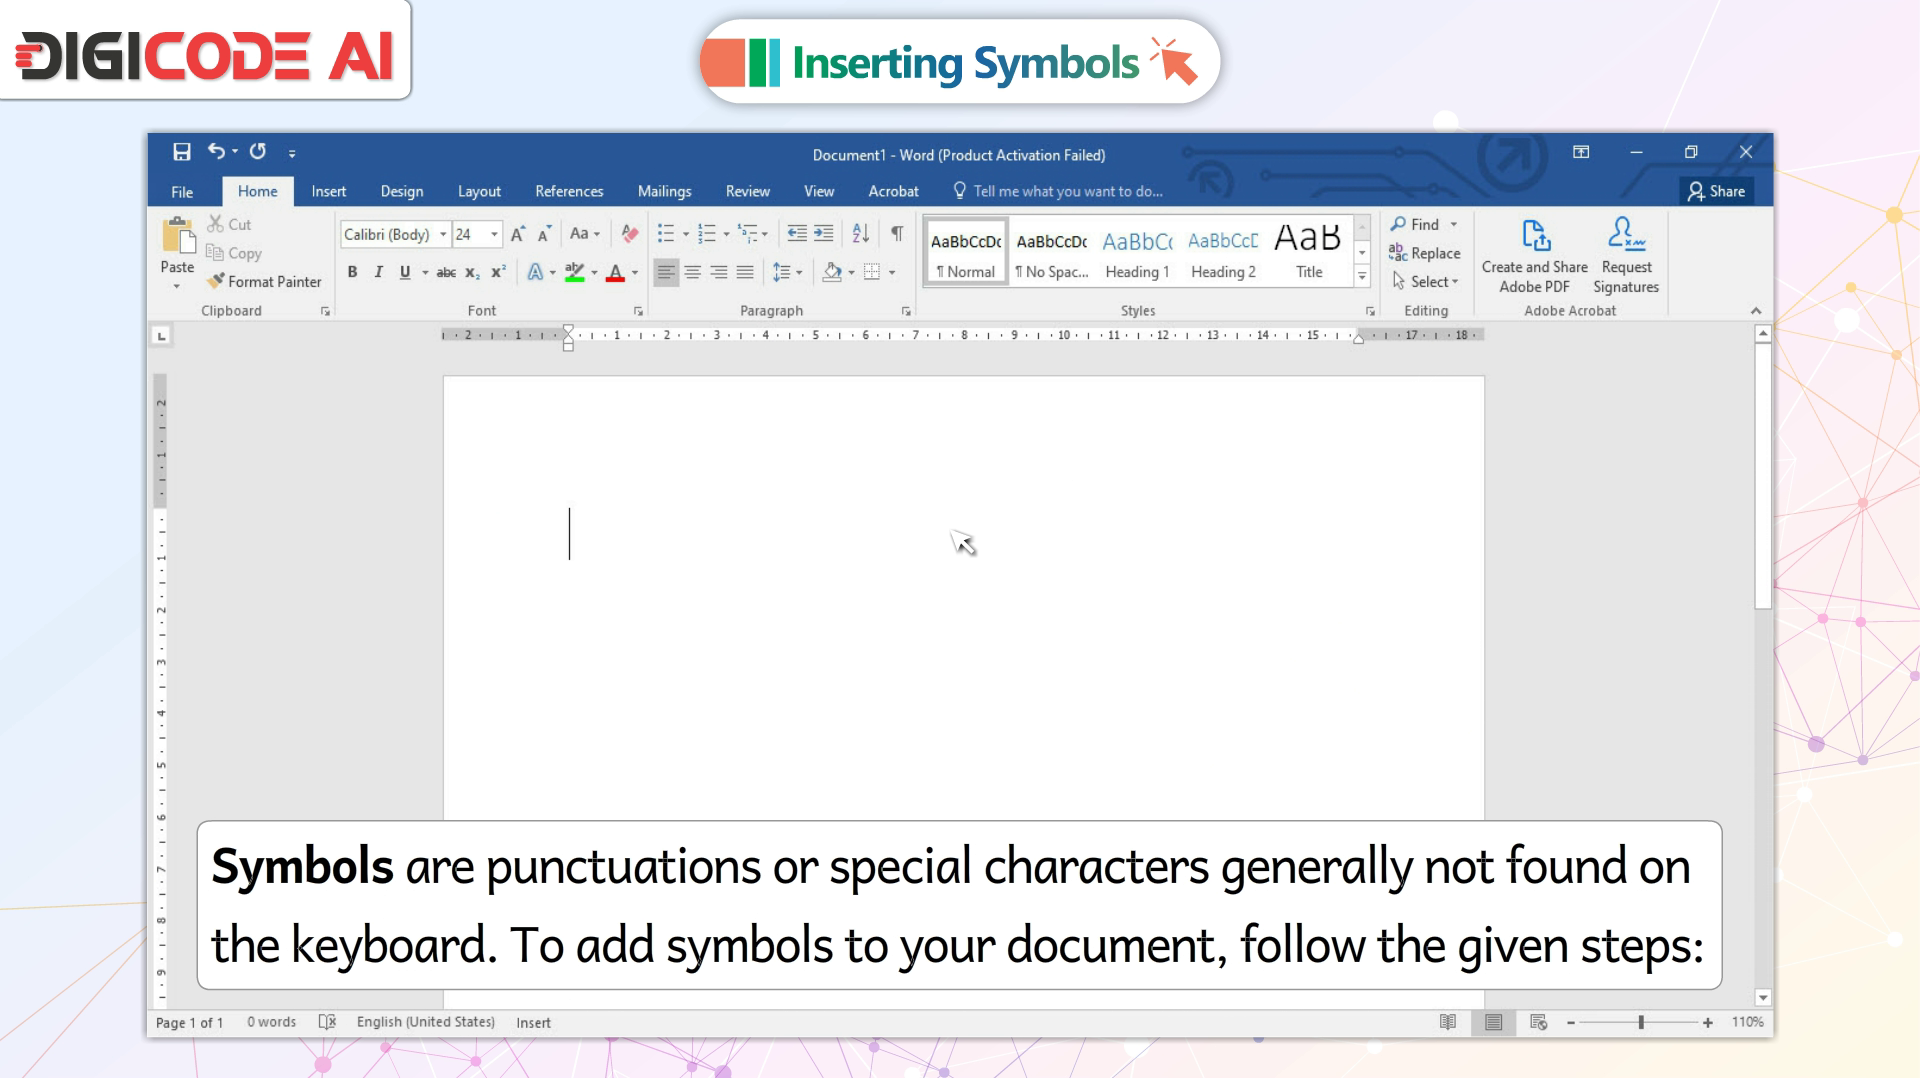Click the Undo arrow icon

click(216, 151)
